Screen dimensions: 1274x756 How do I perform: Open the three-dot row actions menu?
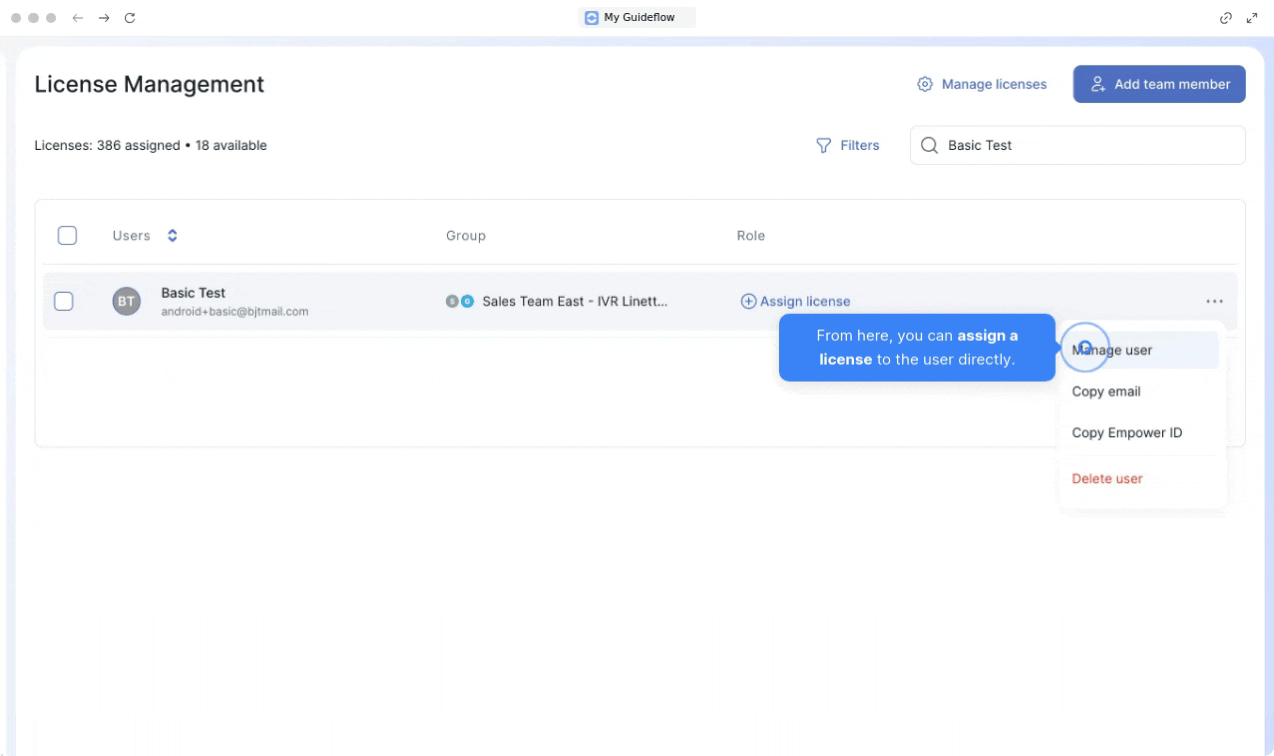click(1214, 301)
